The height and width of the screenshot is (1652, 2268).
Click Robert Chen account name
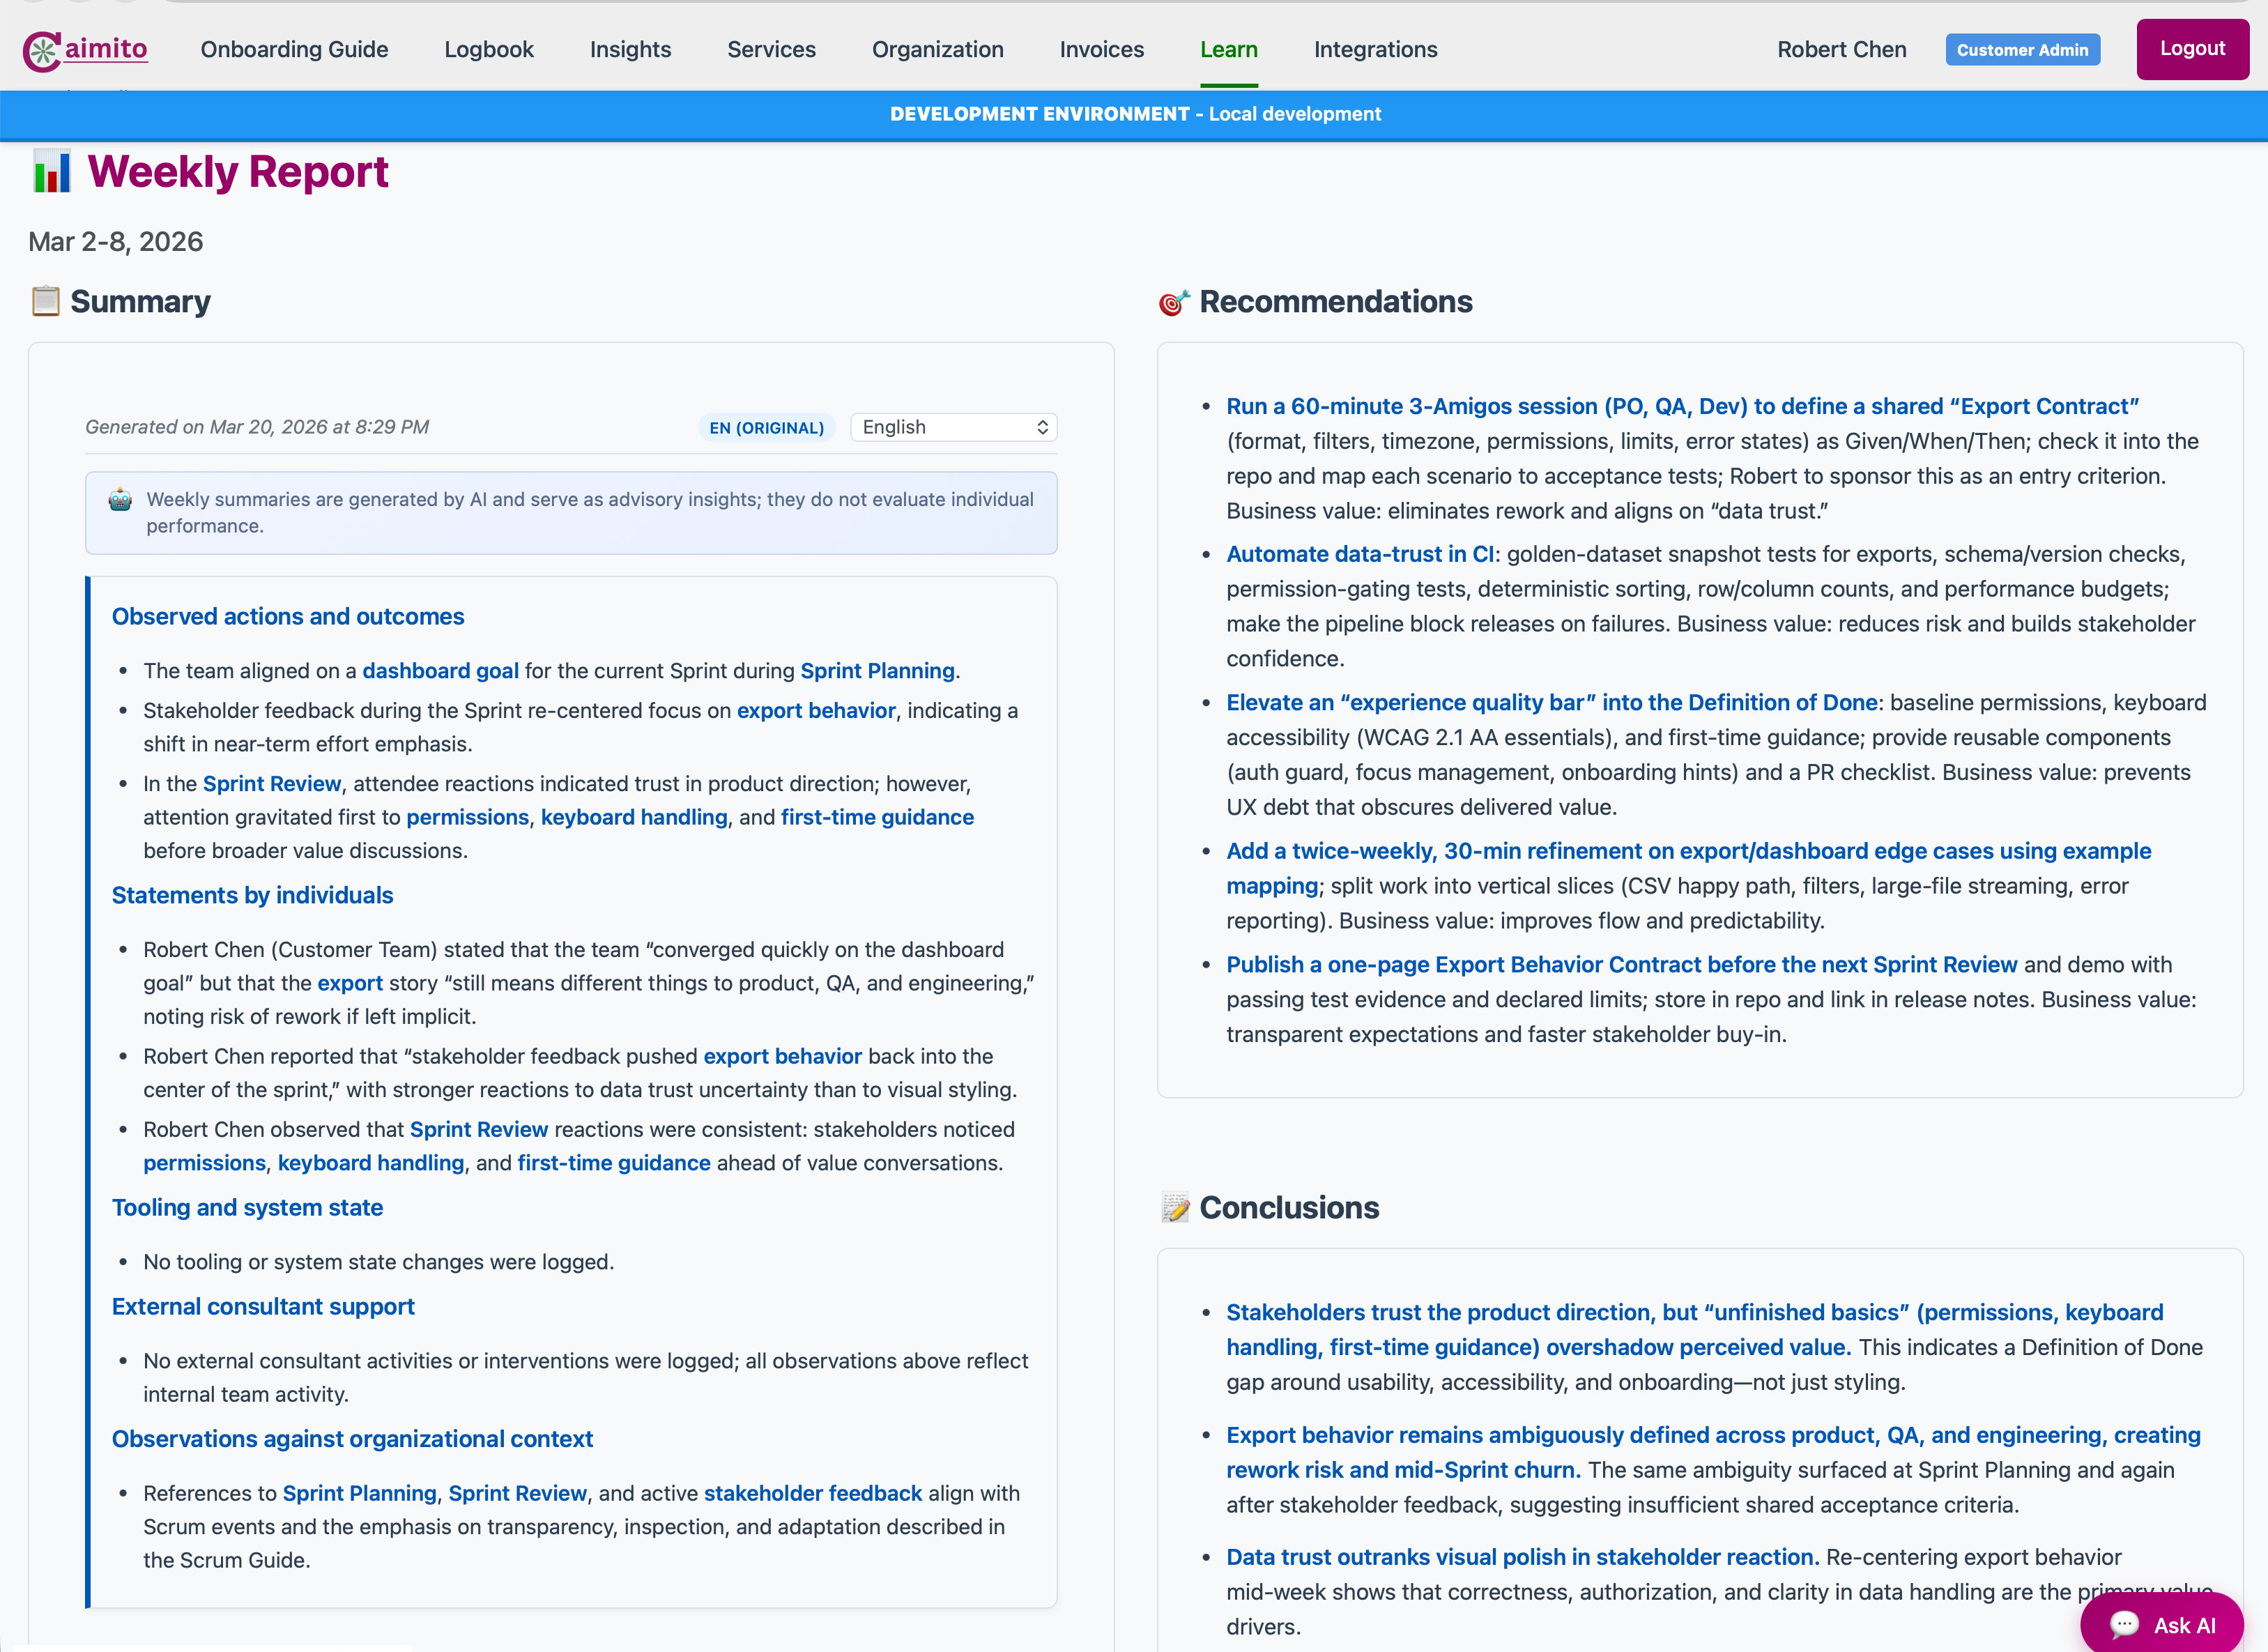pyautogui.click(x=1841, y=49)
